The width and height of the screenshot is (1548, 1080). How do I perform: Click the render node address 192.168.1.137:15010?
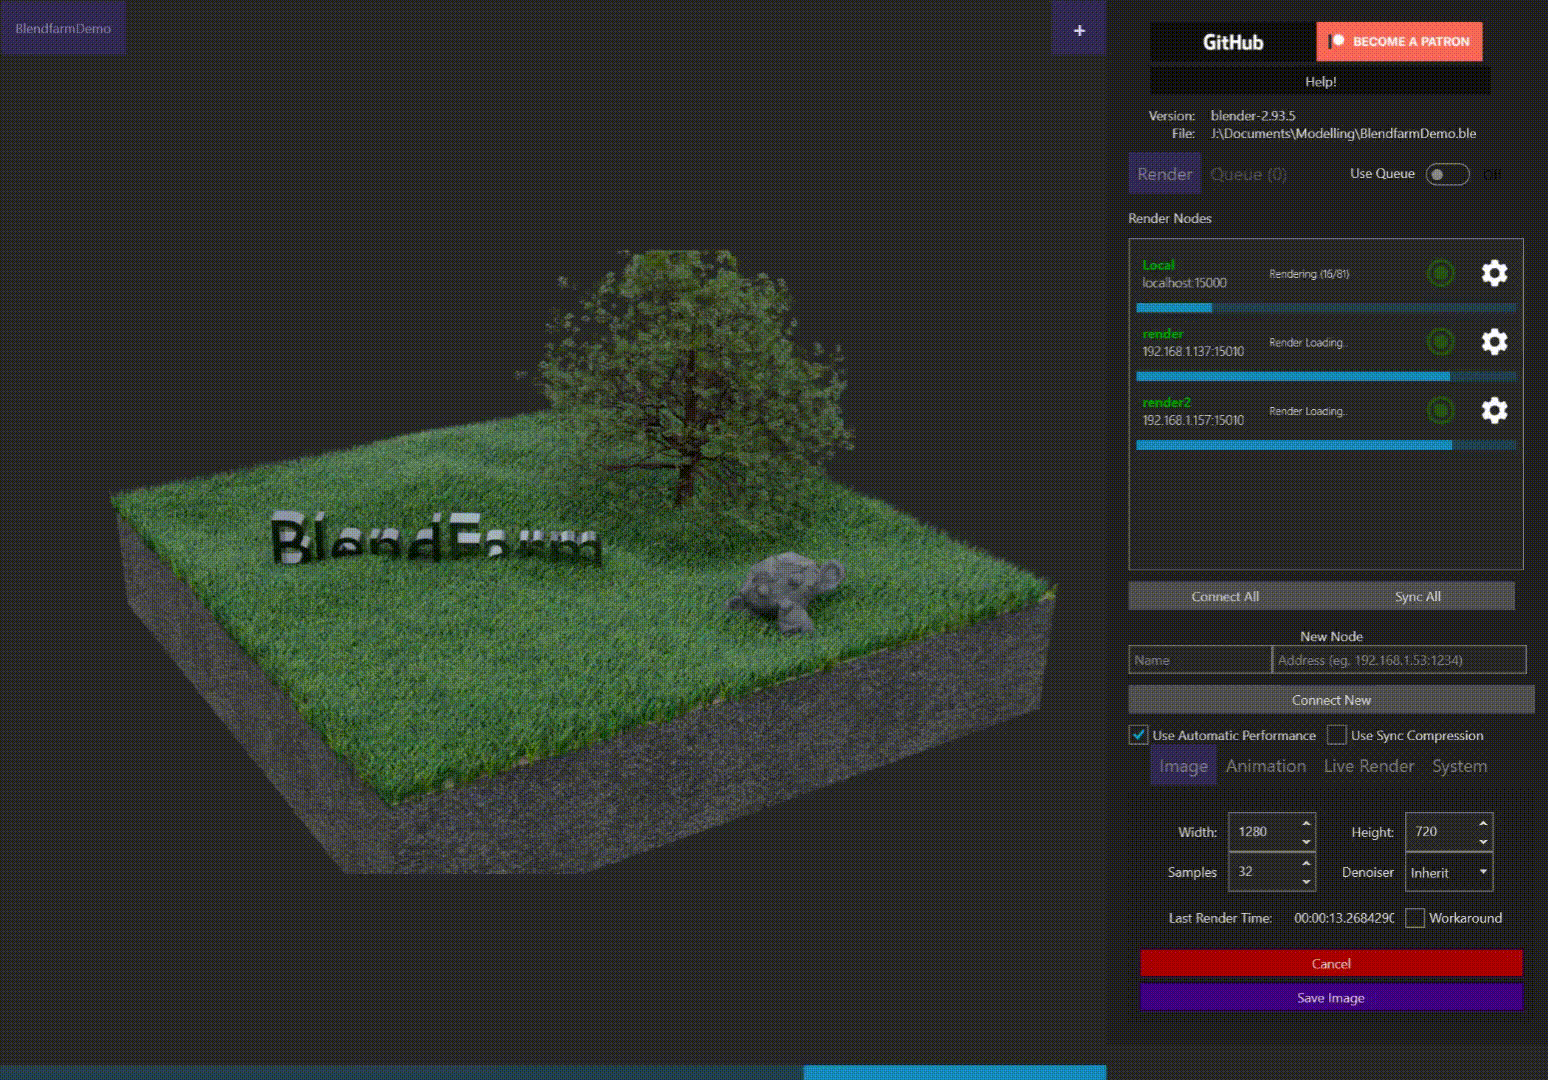click(1193, 352)
